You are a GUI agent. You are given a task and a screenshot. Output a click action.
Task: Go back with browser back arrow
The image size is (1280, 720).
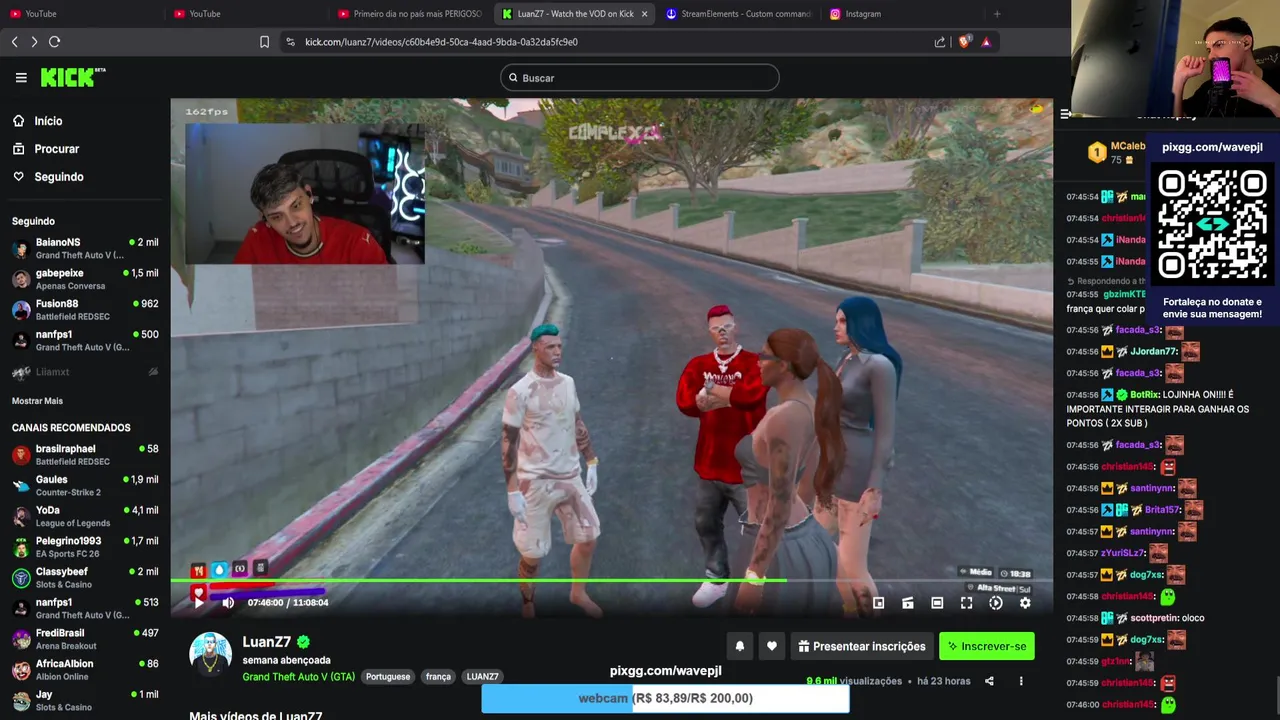(x=14, y=42)
